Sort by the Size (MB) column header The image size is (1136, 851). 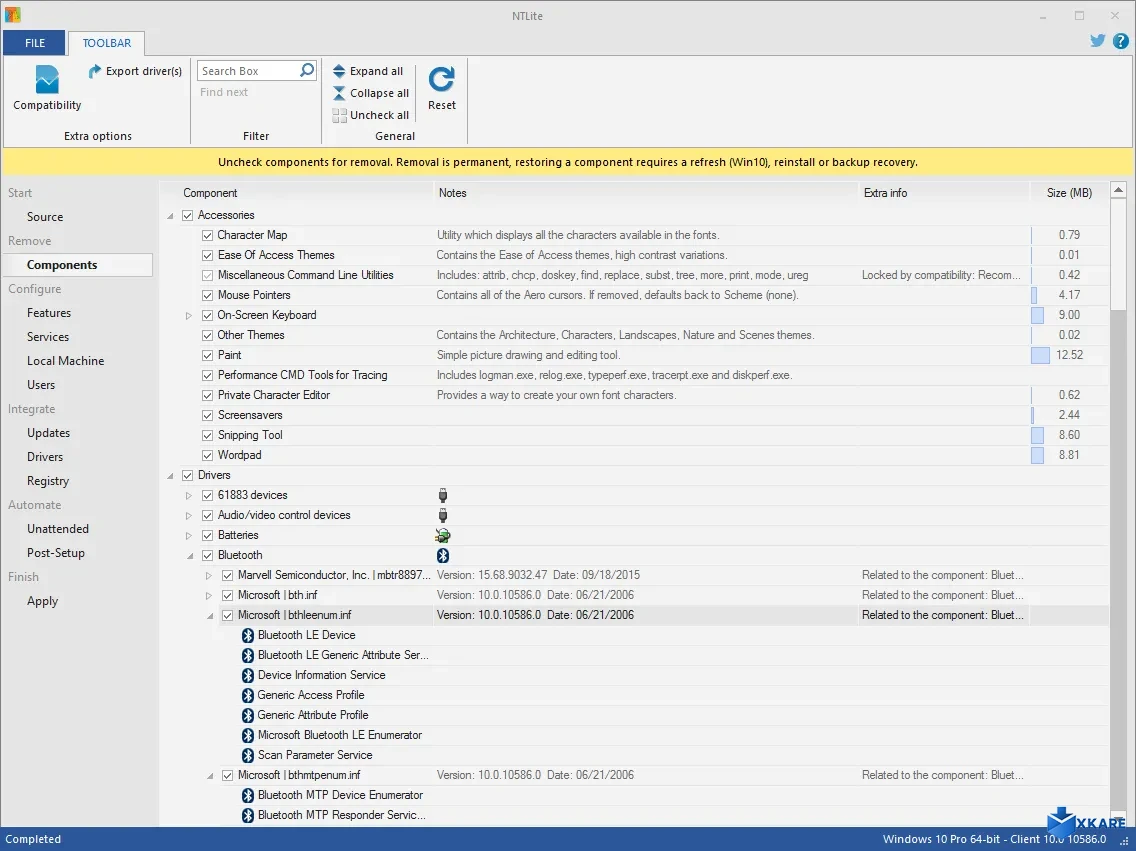(1069, 193)
